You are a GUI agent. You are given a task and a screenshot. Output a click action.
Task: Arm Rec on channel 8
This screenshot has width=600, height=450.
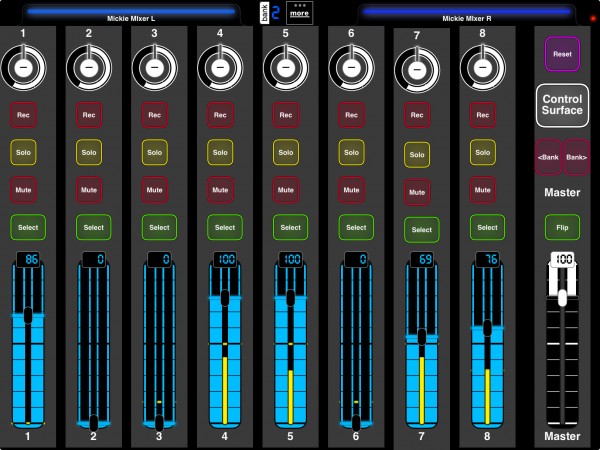(483, 115)
